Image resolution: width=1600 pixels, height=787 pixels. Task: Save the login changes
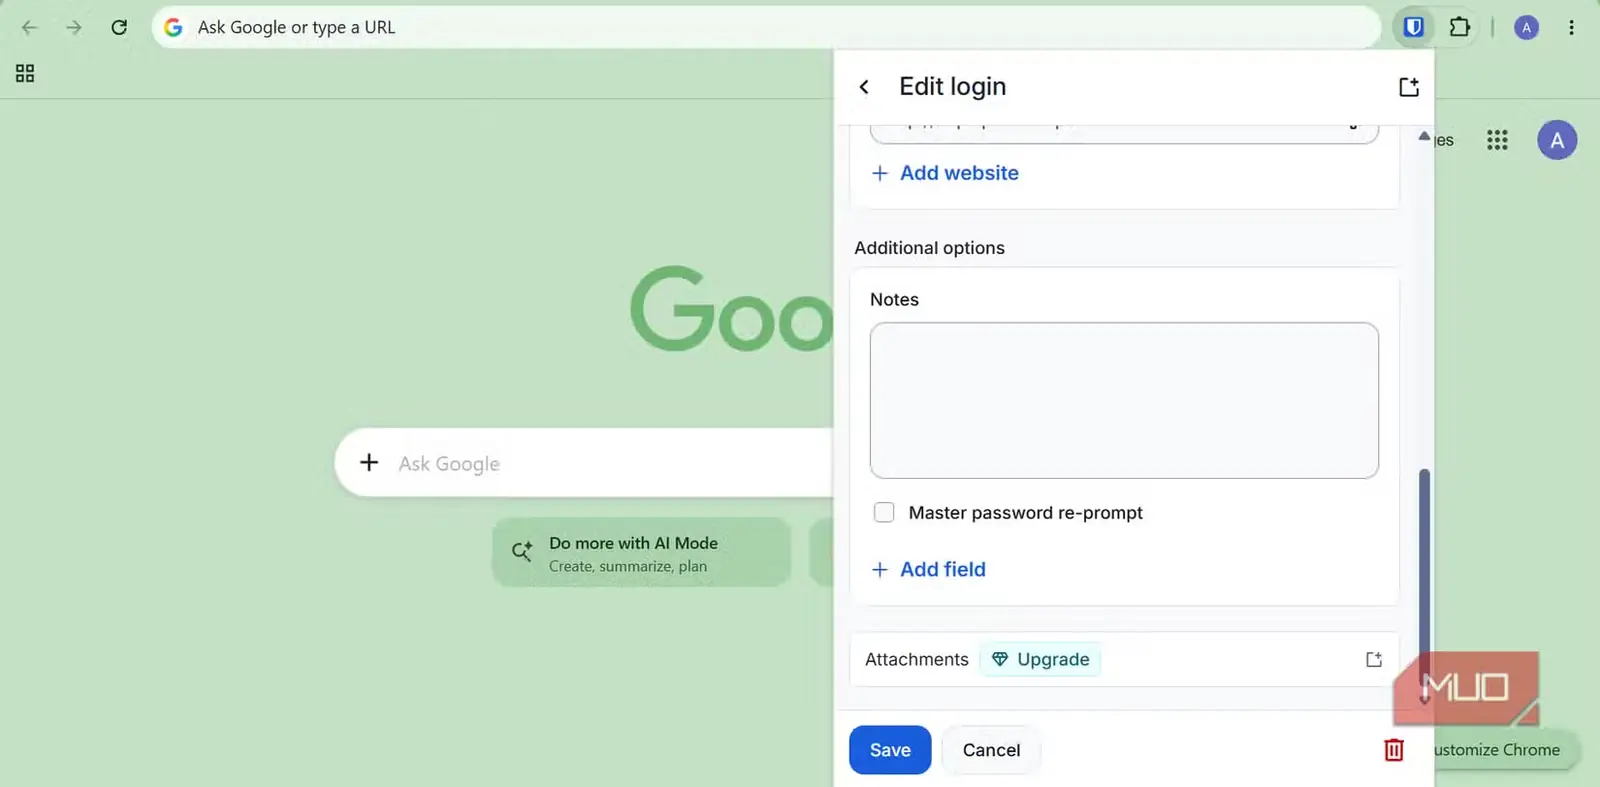click(x=890, y=750)
